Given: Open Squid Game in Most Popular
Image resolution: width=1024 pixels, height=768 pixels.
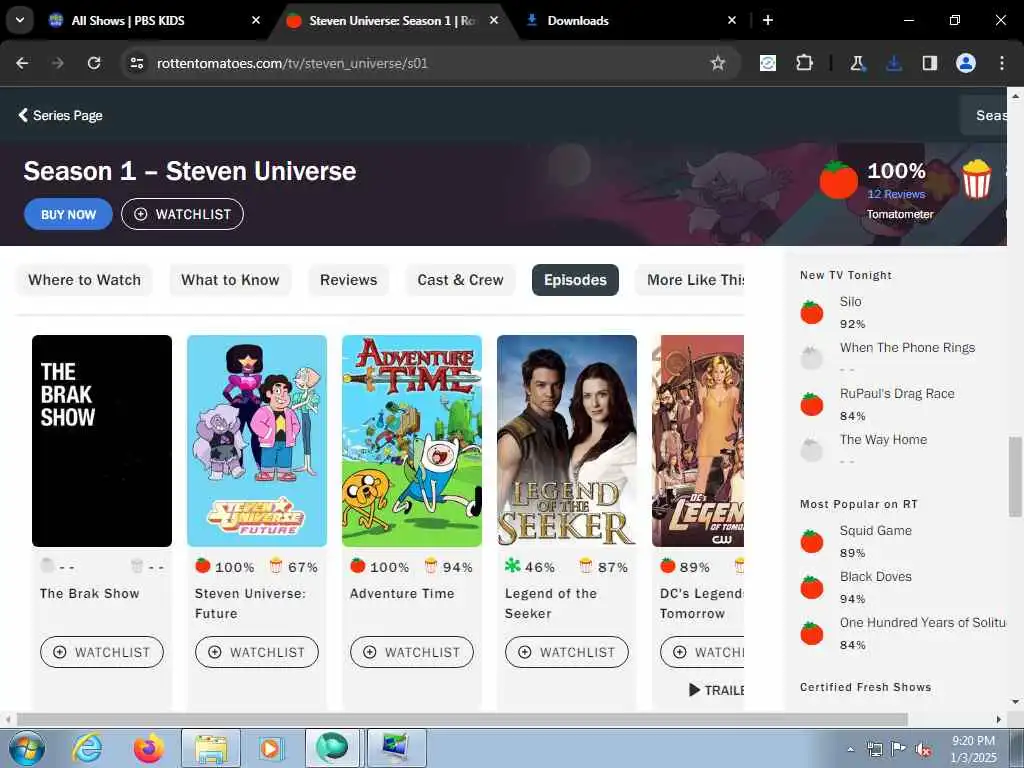Looking at the screenshot, I should (875, 531).
